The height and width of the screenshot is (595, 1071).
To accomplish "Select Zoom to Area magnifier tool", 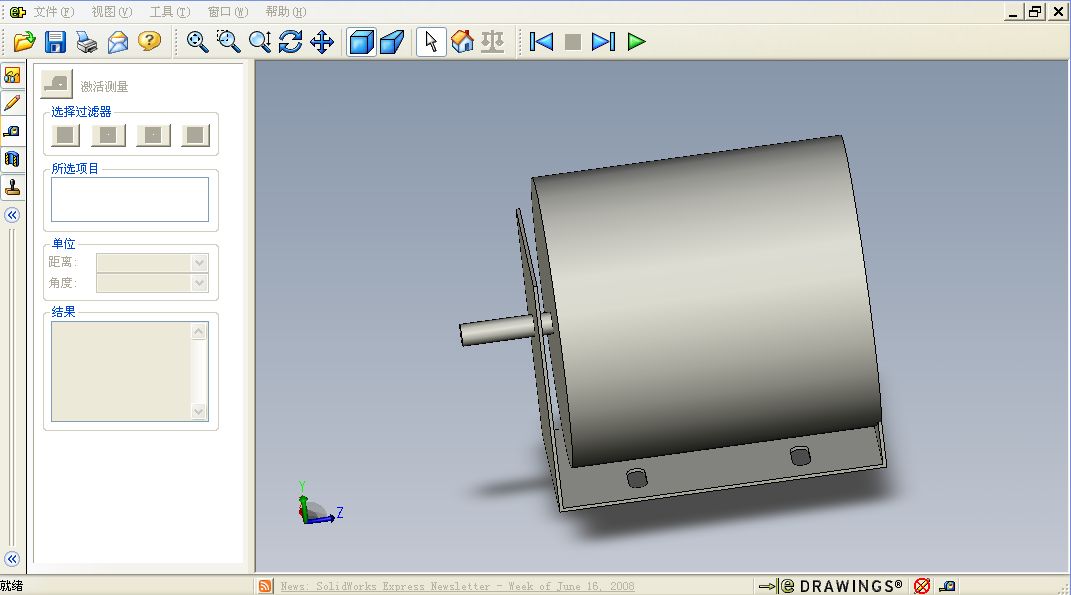I will pos(228,42).
